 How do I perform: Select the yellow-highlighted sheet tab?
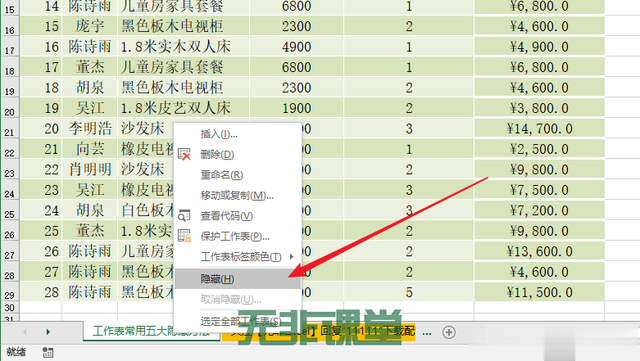(319, 332)
